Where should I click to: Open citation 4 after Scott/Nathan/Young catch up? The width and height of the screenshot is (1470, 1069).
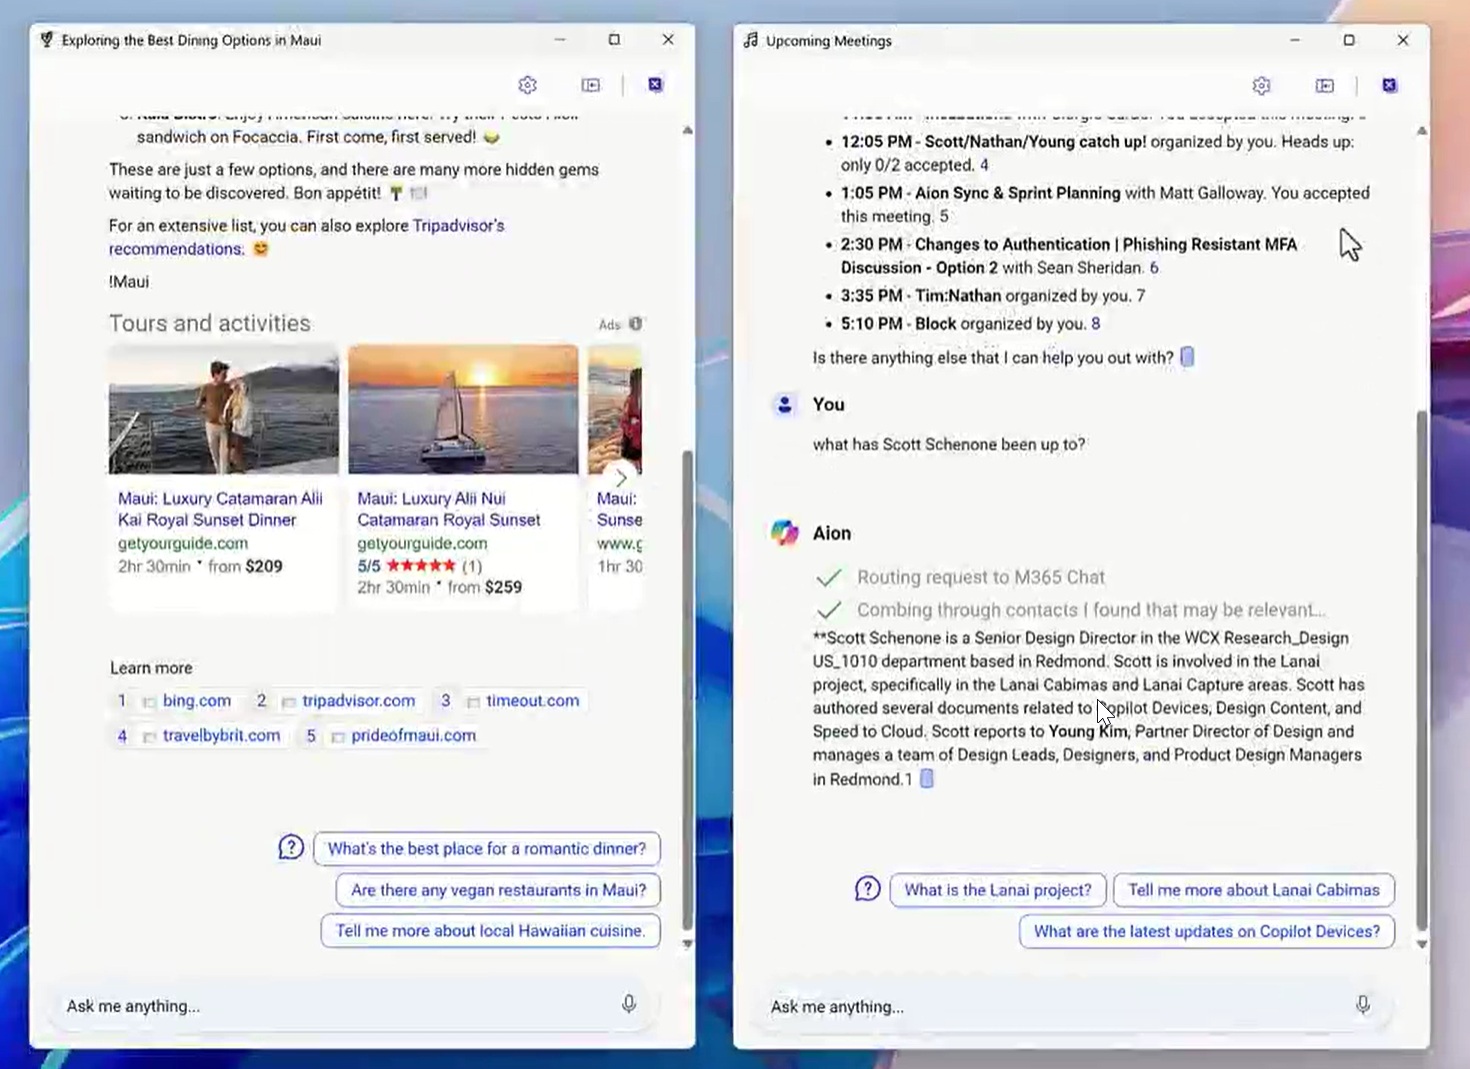tap(984, 165)
